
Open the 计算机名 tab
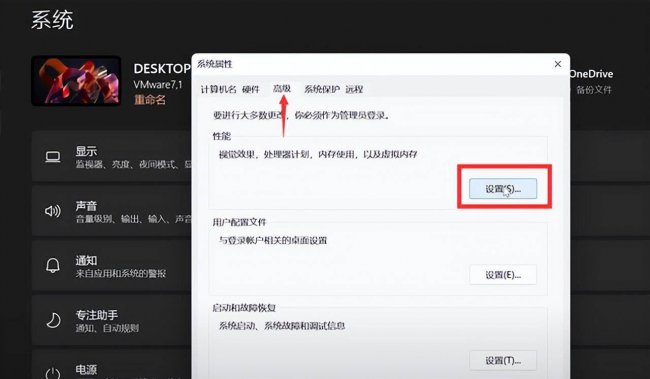pyautogui.click(x=218, y=89)
